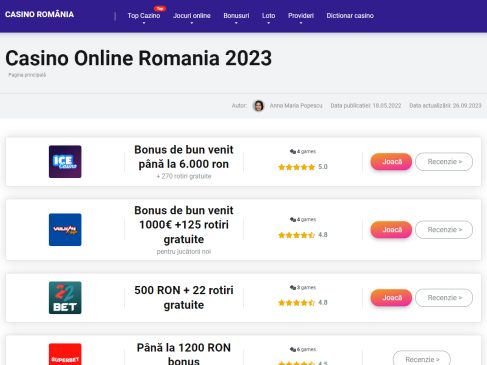Click the Vulkan Vegas 4.8 star rating
Image resolution: width=487 pixels, height=365 pixels.
[296, 235]
